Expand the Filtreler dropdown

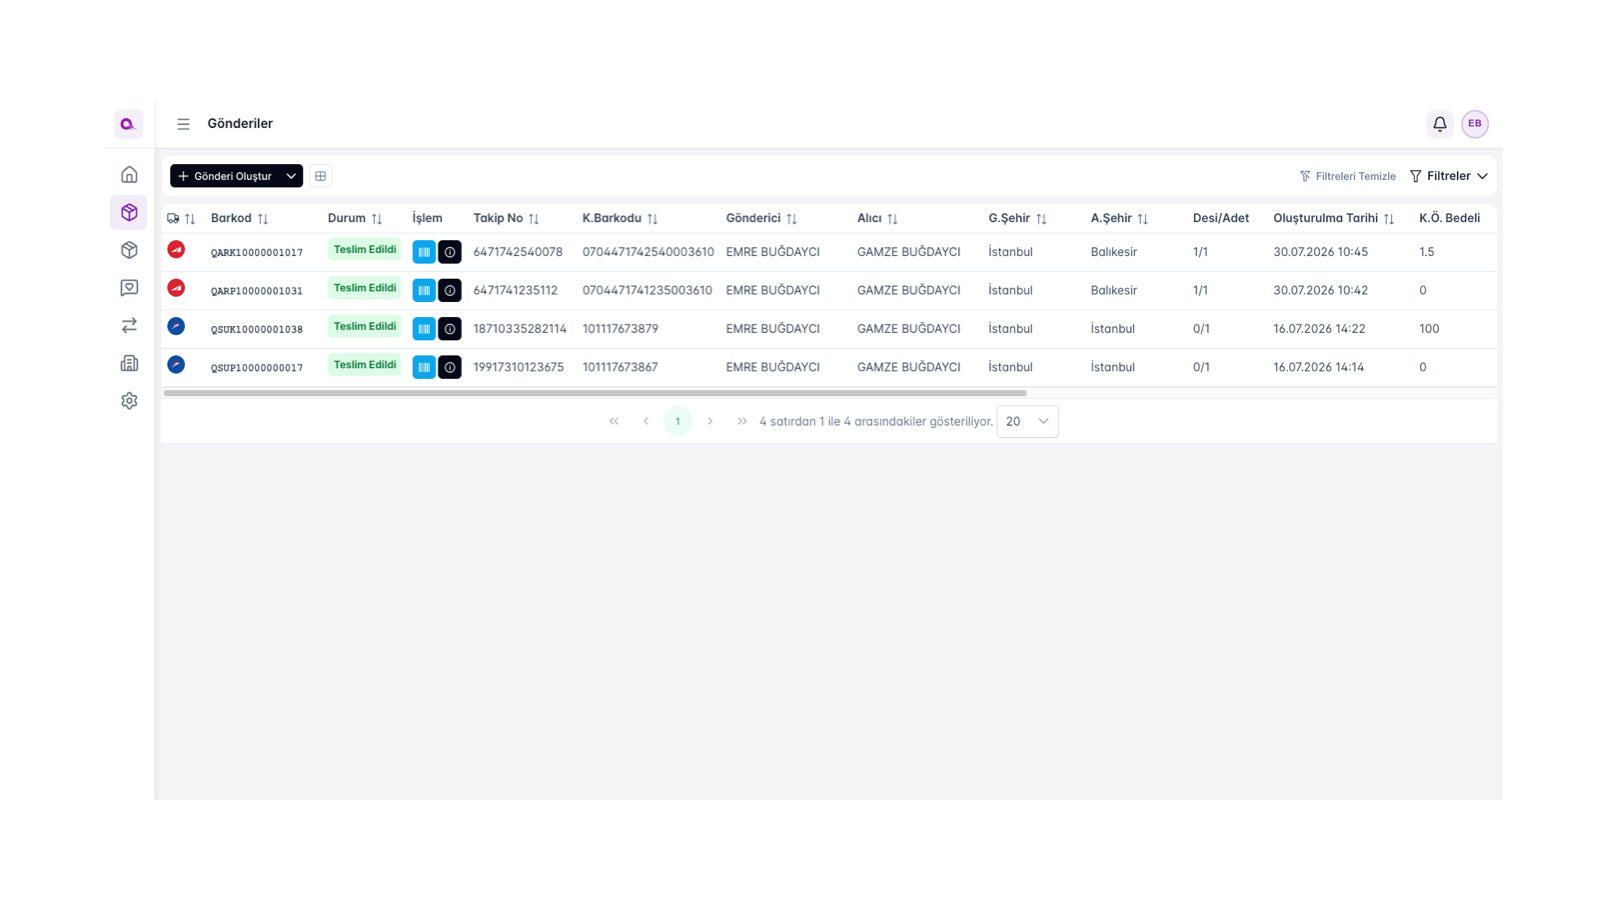1449,176
